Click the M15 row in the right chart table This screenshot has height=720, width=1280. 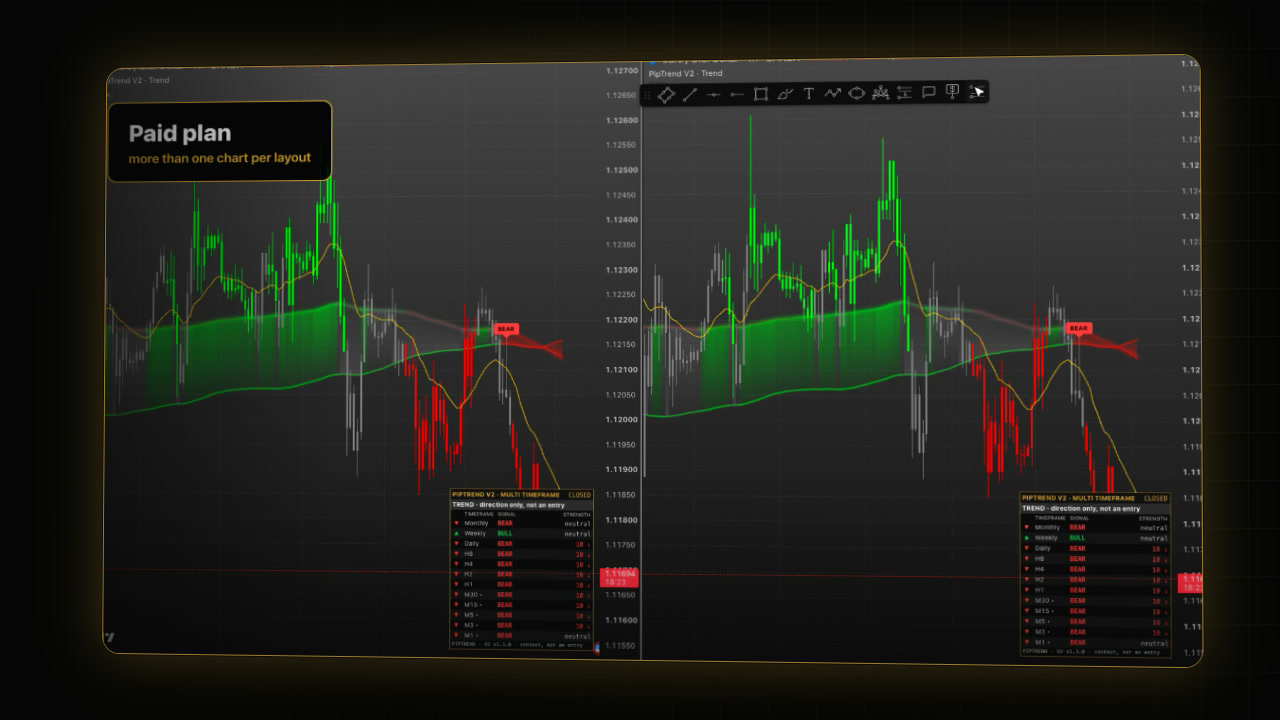coord(1095,611)
